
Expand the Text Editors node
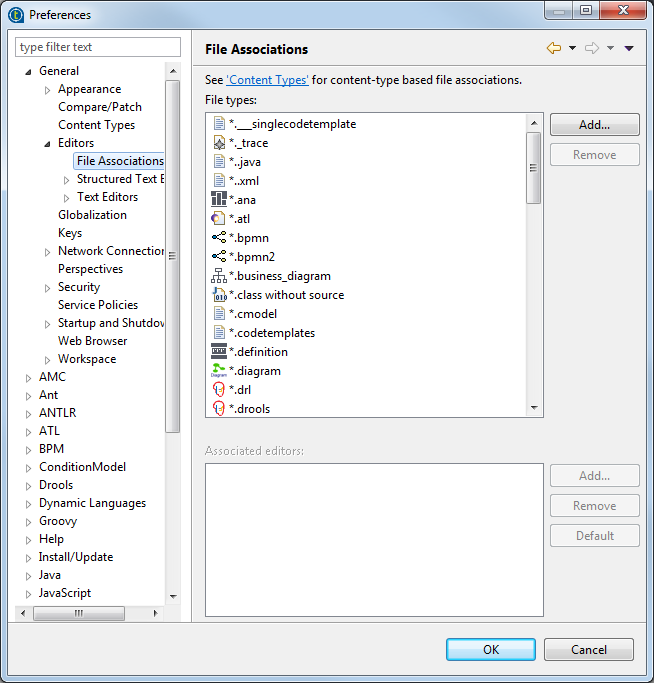pyautogui.click(x=66, y=198)
